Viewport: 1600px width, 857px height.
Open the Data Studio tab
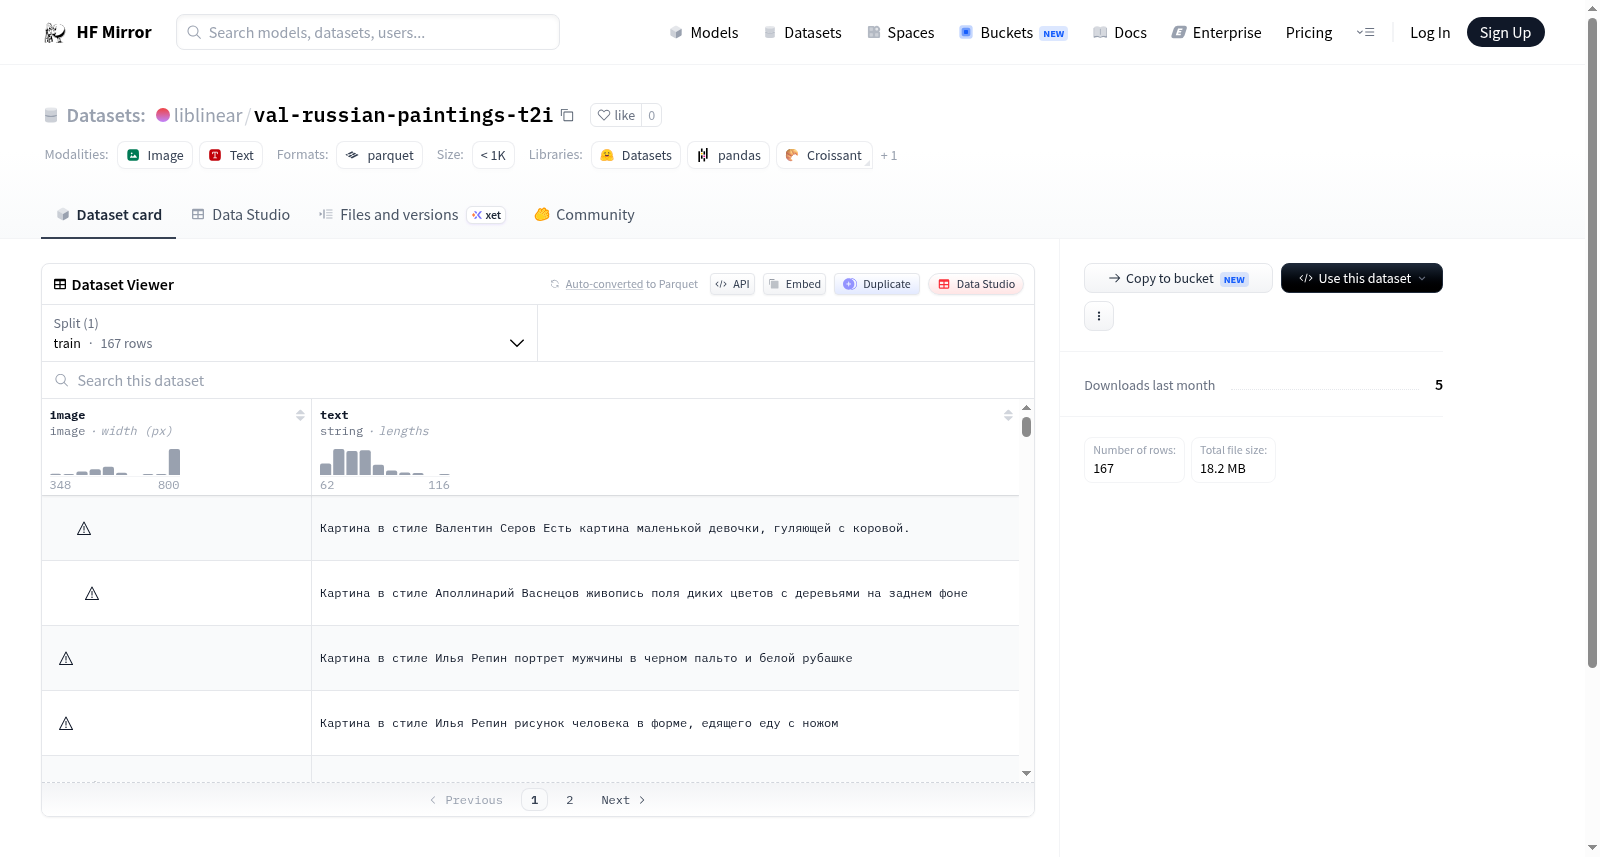point(241,215)
